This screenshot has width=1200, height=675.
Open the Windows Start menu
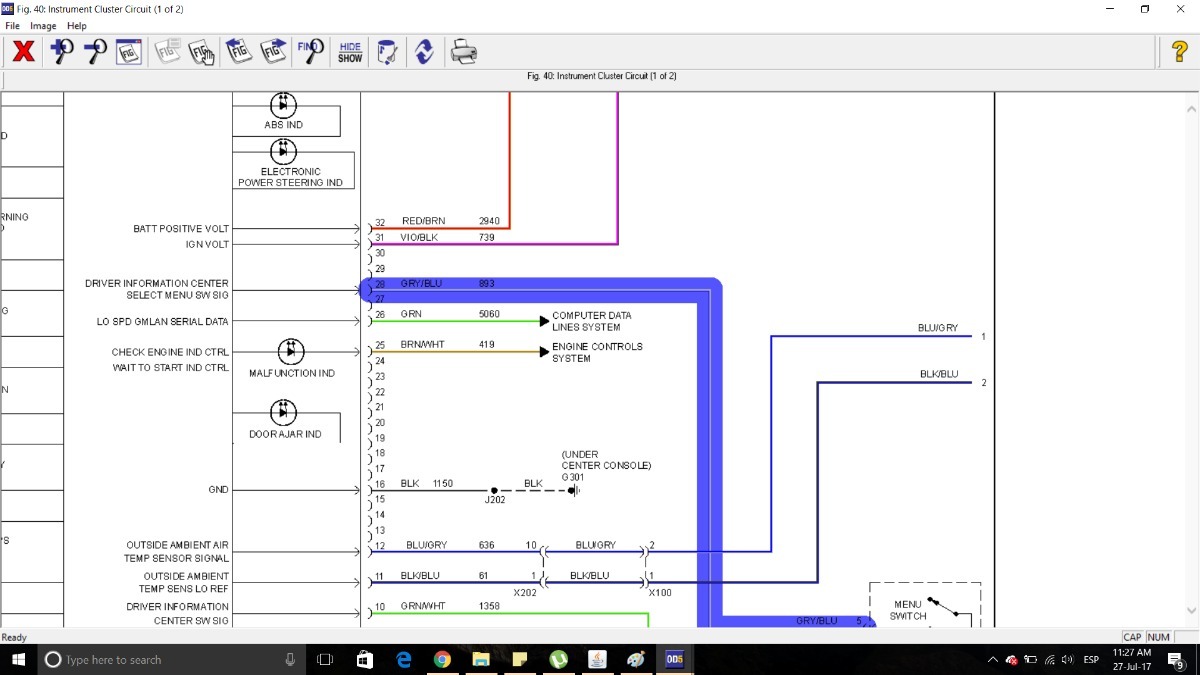(x=19, y=659)
